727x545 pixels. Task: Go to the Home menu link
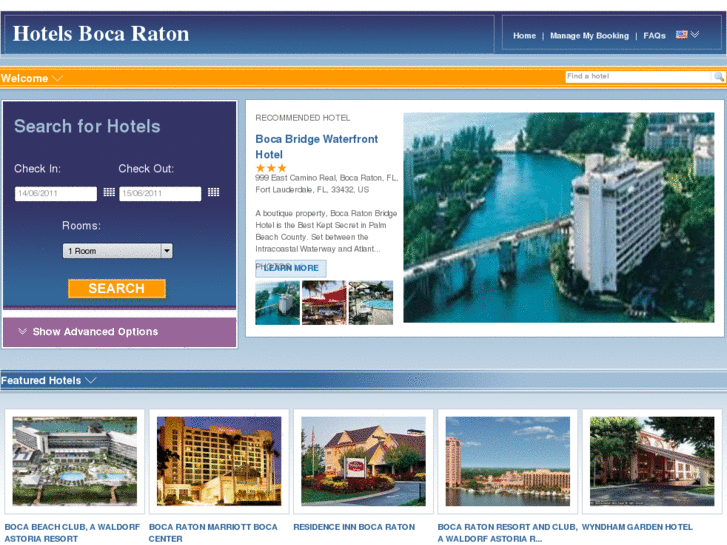tap(524, 36)
